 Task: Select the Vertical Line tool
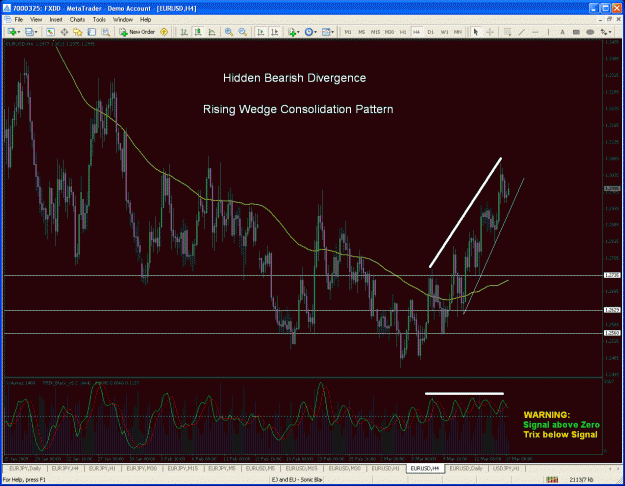[x=549, y=32]
